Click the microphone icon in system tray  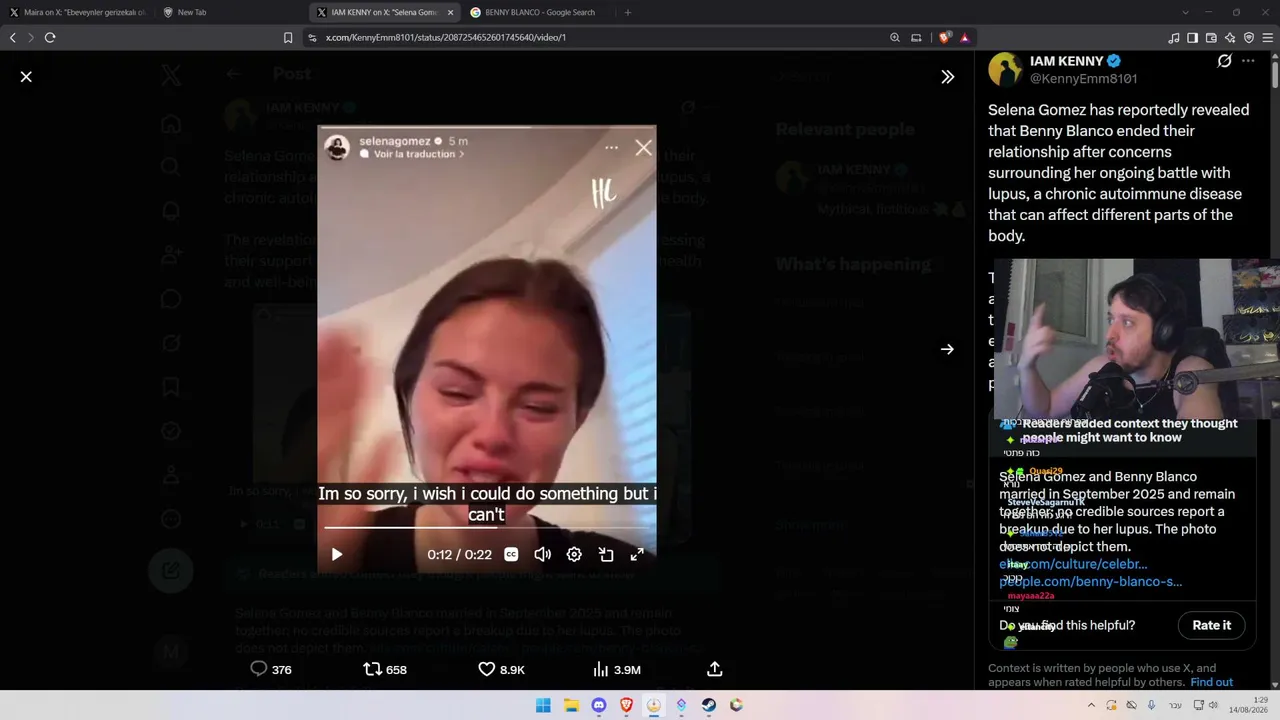click(x=1151, y=705)
